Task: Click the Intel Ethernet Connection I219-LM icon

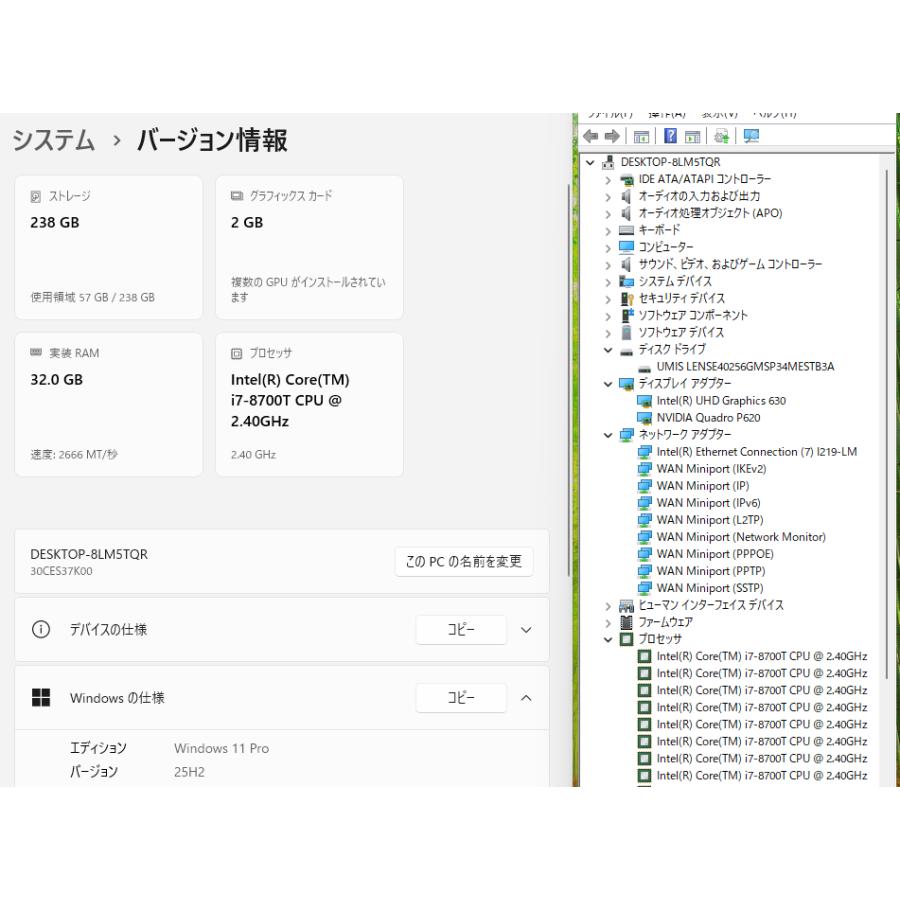Action: click(645, 452)
